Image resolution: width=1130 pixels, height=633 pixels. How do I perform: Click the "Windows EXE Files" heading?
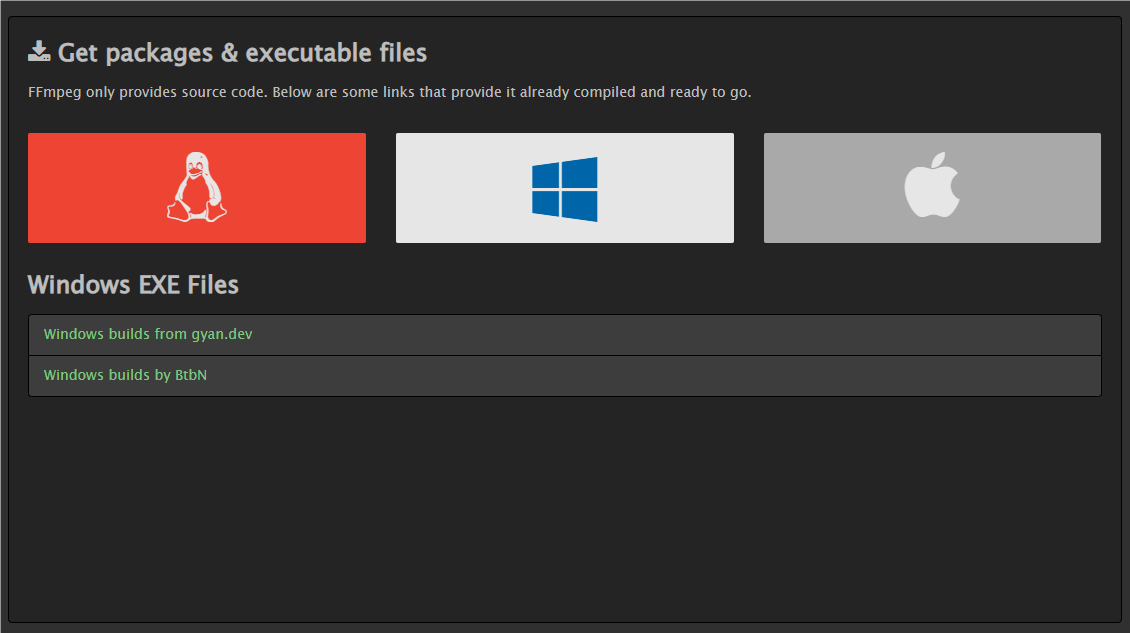133,285
